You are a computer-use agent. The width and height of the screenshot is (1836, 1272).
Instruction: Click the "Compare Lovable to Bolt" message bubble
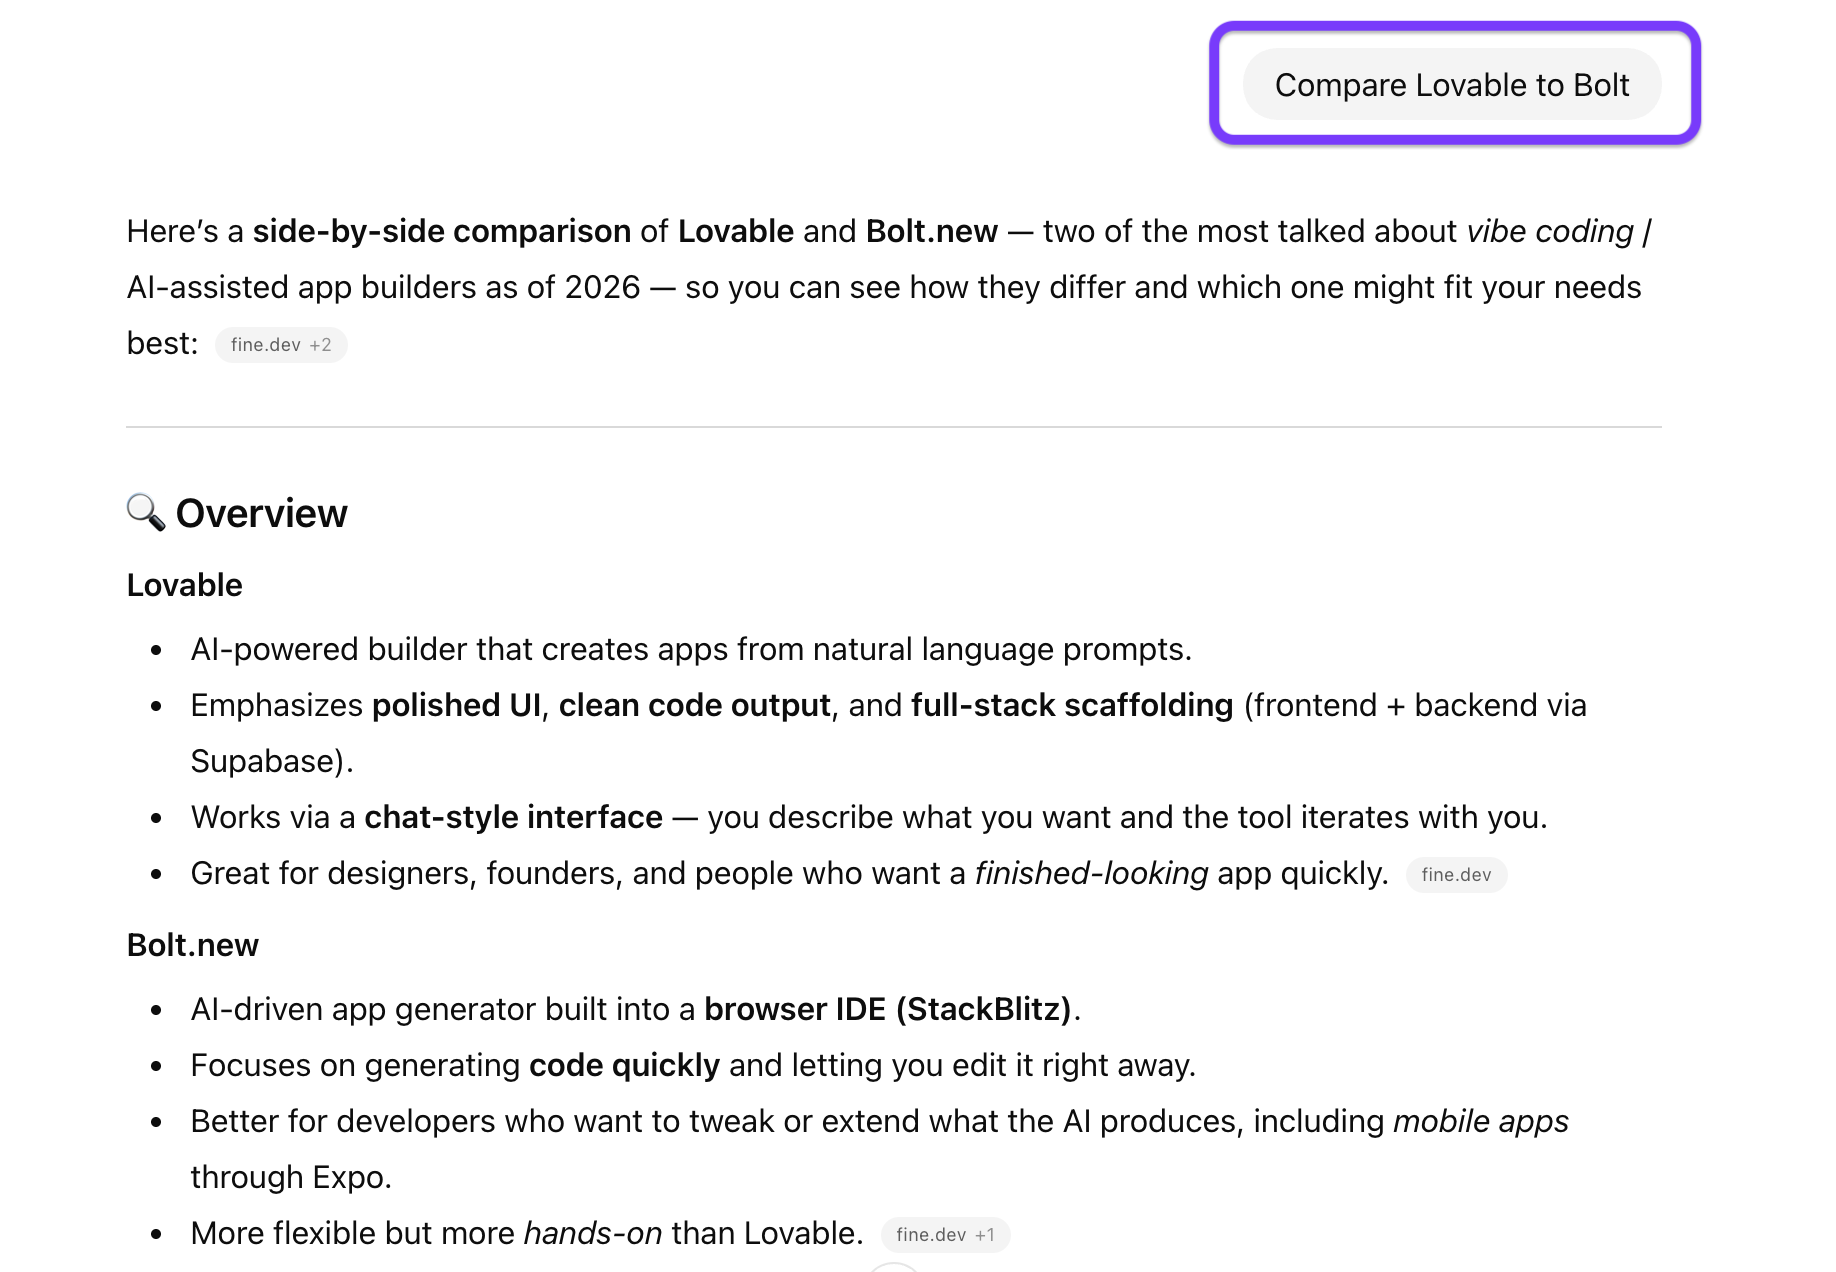coord(1451,85)
